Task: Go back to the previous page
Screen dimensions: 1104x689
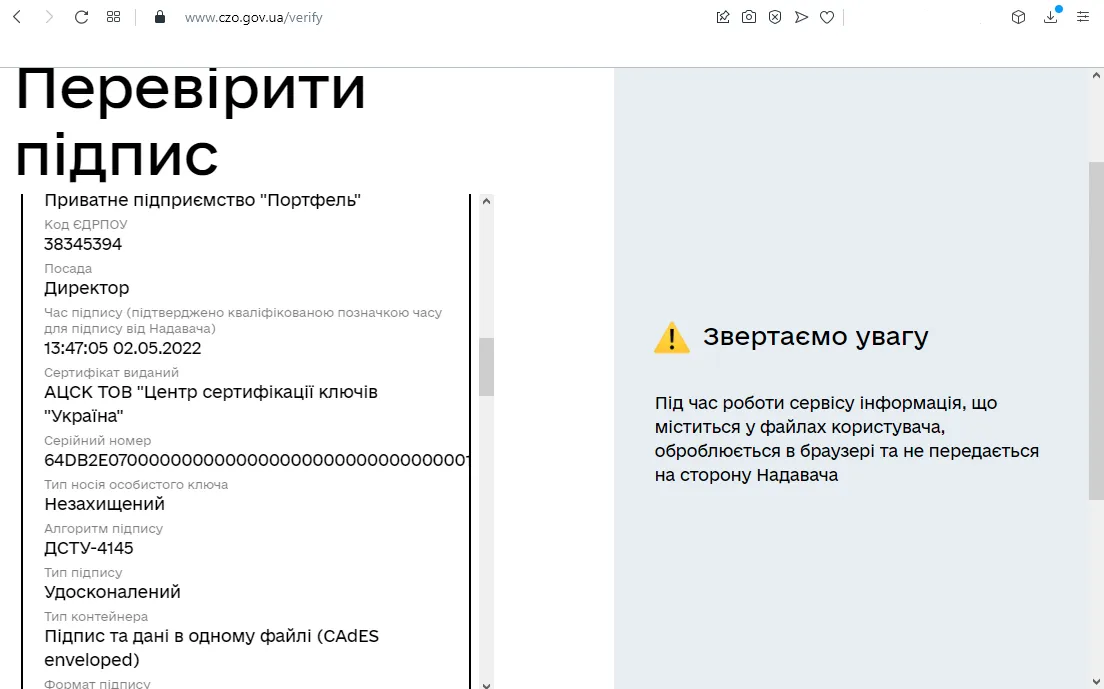Action: click(18, 17)
